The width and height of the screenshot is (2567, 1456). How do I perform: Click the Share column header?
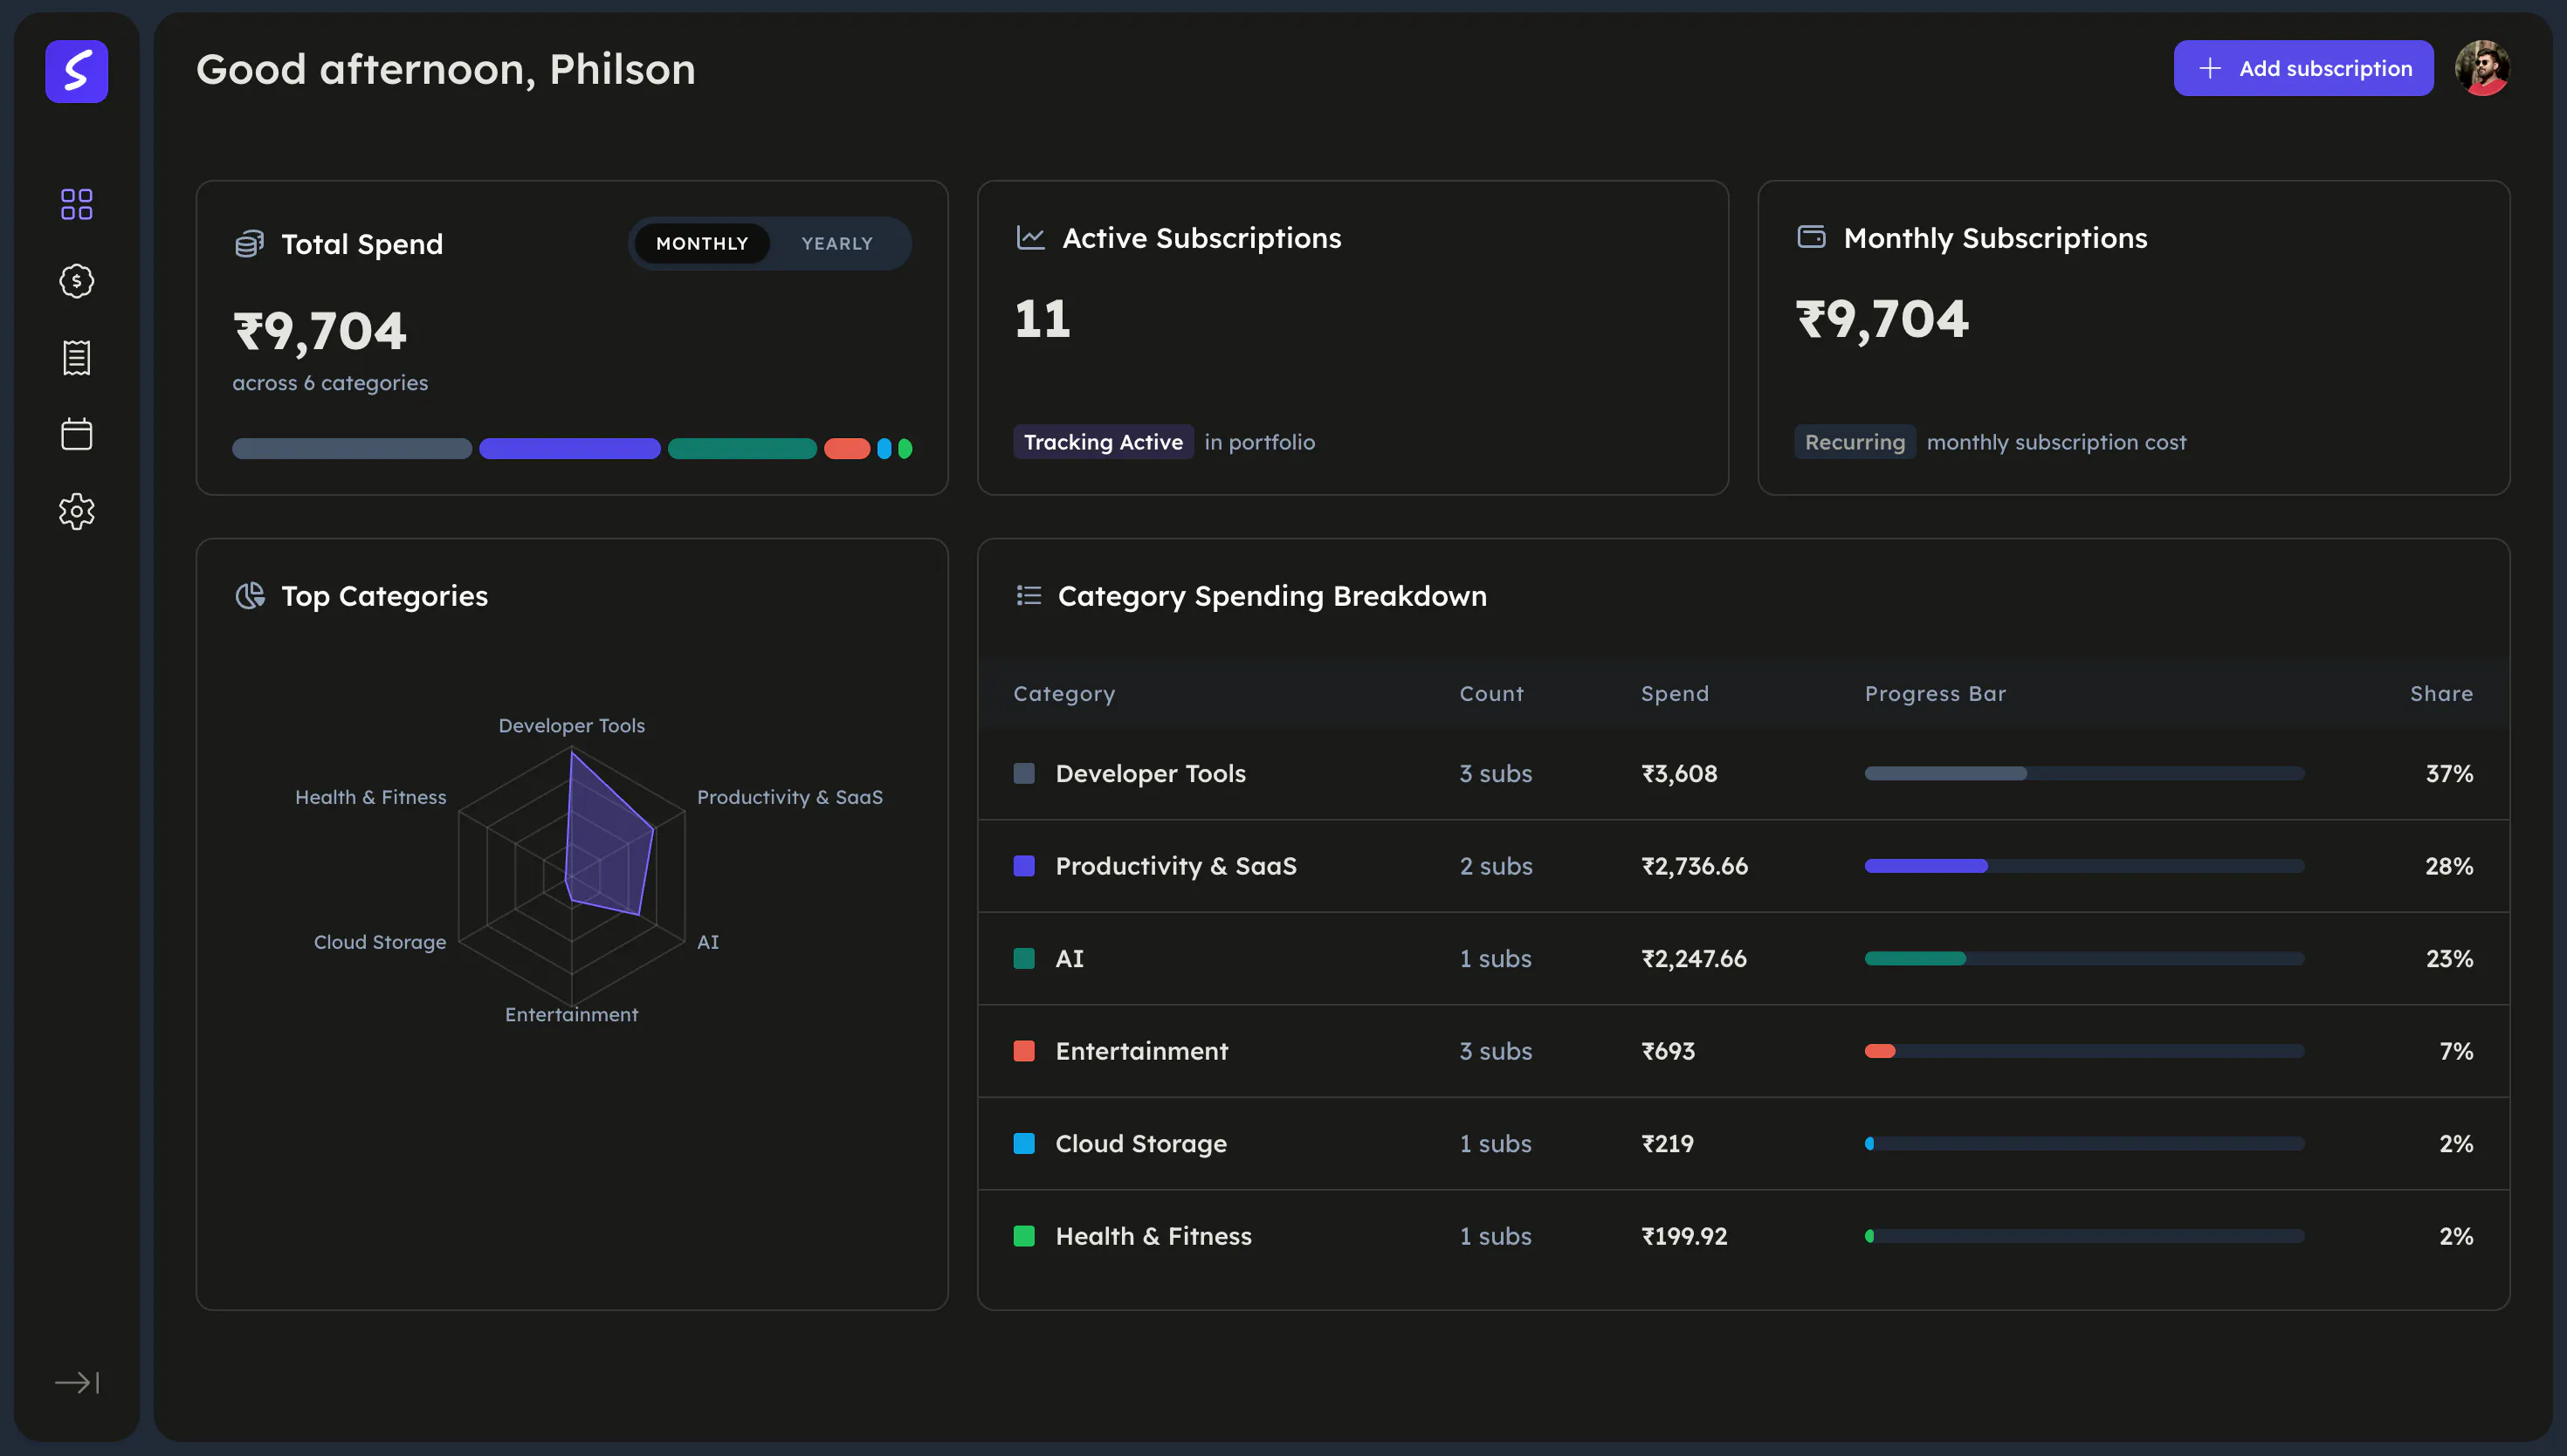[2441, 694]
